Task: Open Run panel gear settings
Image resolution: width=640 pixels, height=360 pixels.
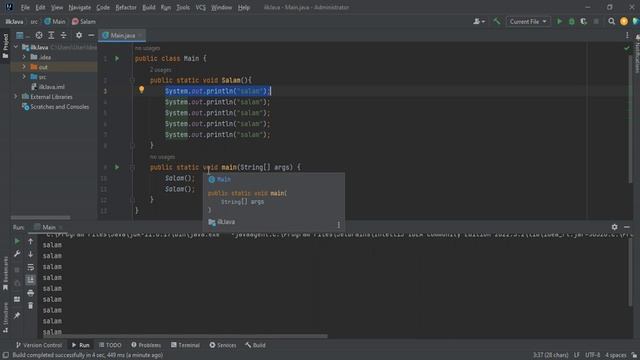Action: pyautogui.click(x=614, y=227)
